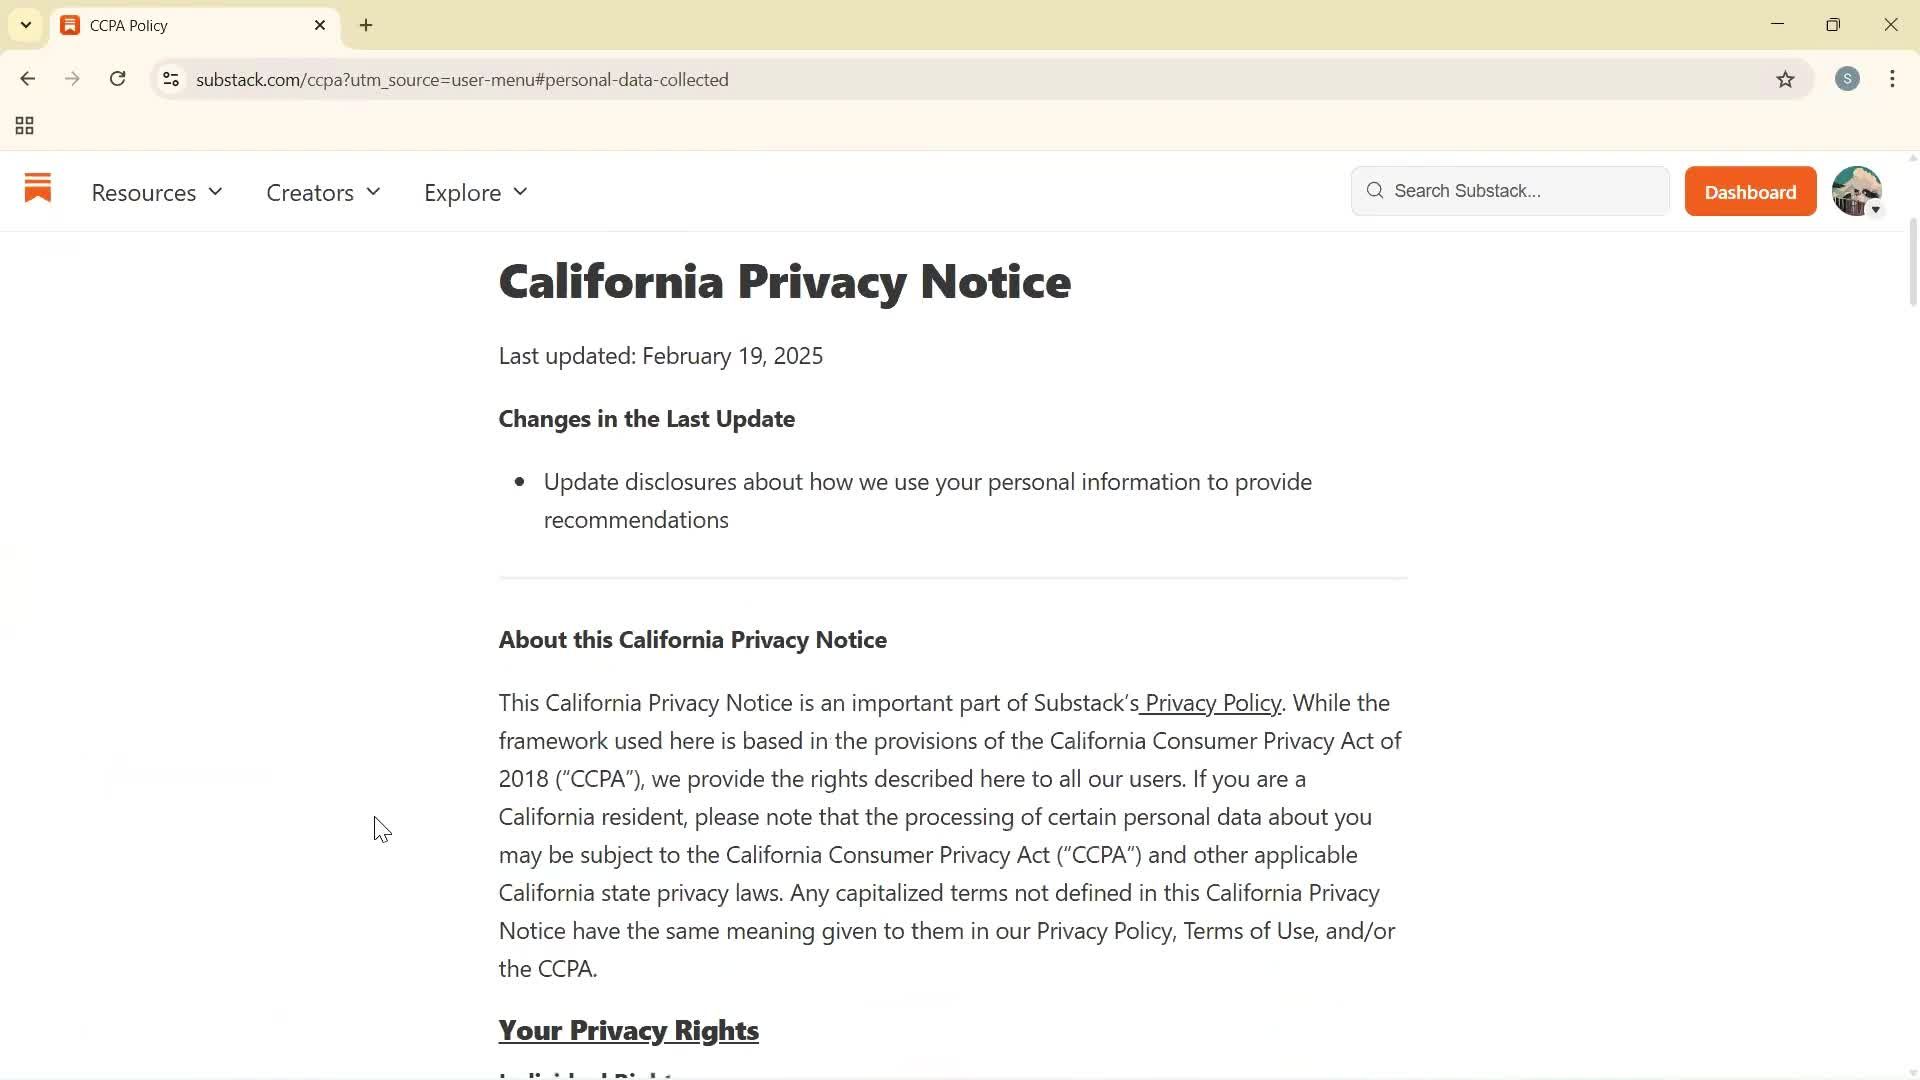Reload the CCPA Policy page

click(117, 79)
